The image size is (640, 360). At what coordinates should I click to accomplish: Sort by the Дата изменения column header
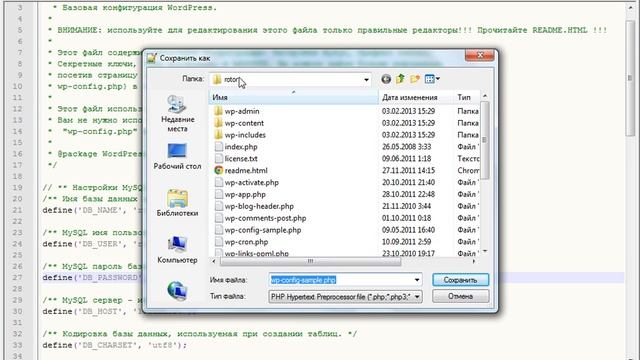(x=416, y=98)
